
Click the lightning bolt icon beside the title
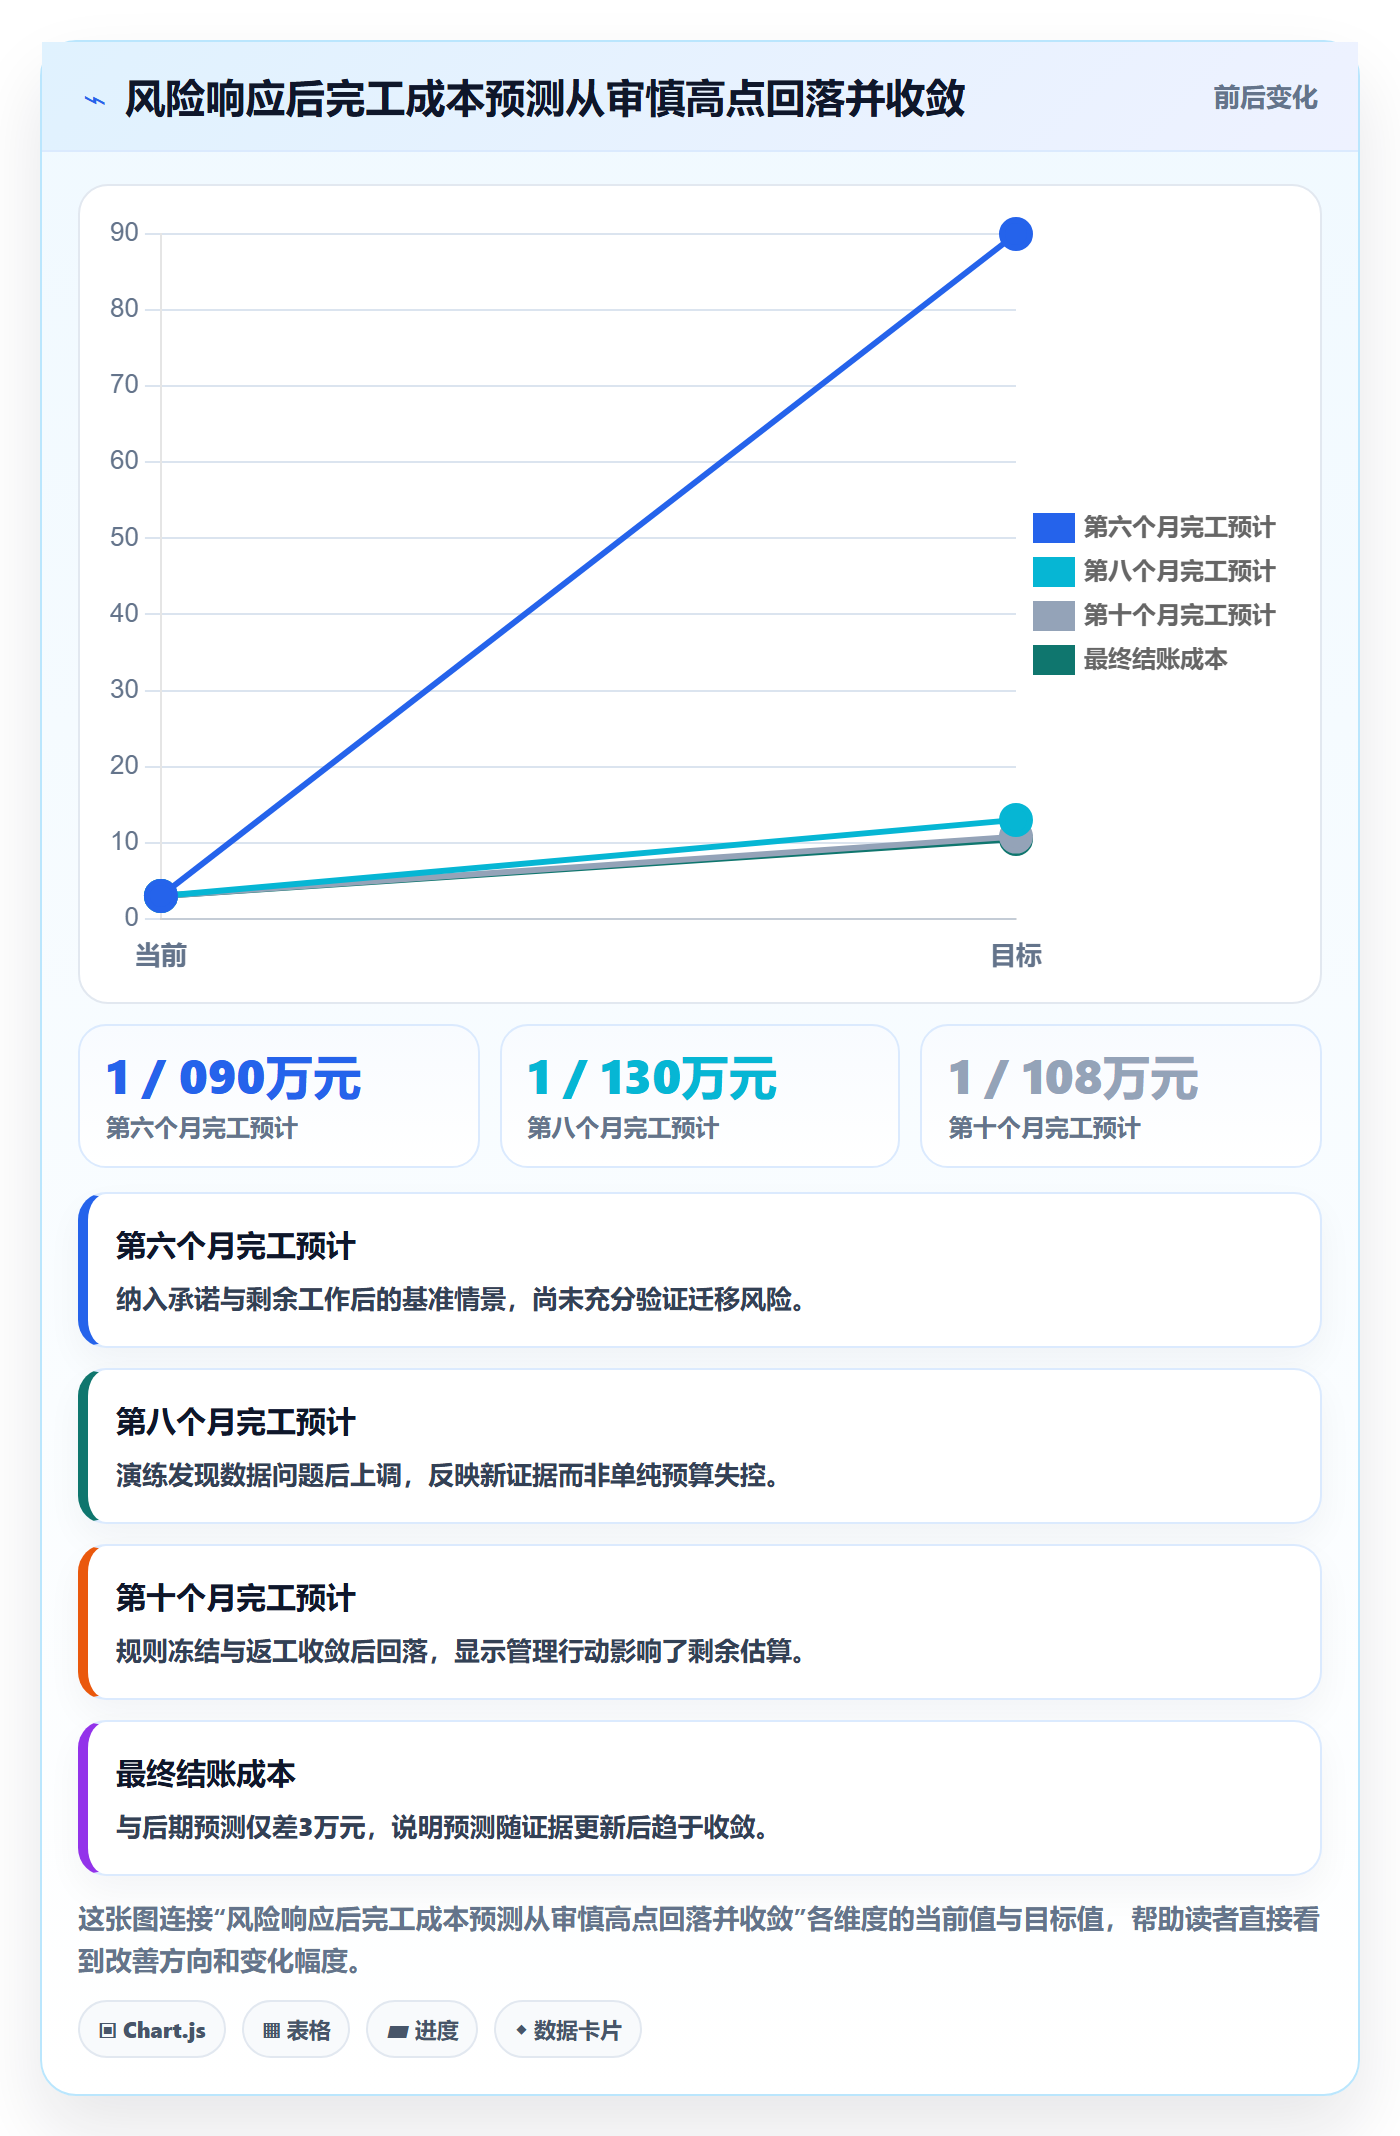click(x=95, y=100)
